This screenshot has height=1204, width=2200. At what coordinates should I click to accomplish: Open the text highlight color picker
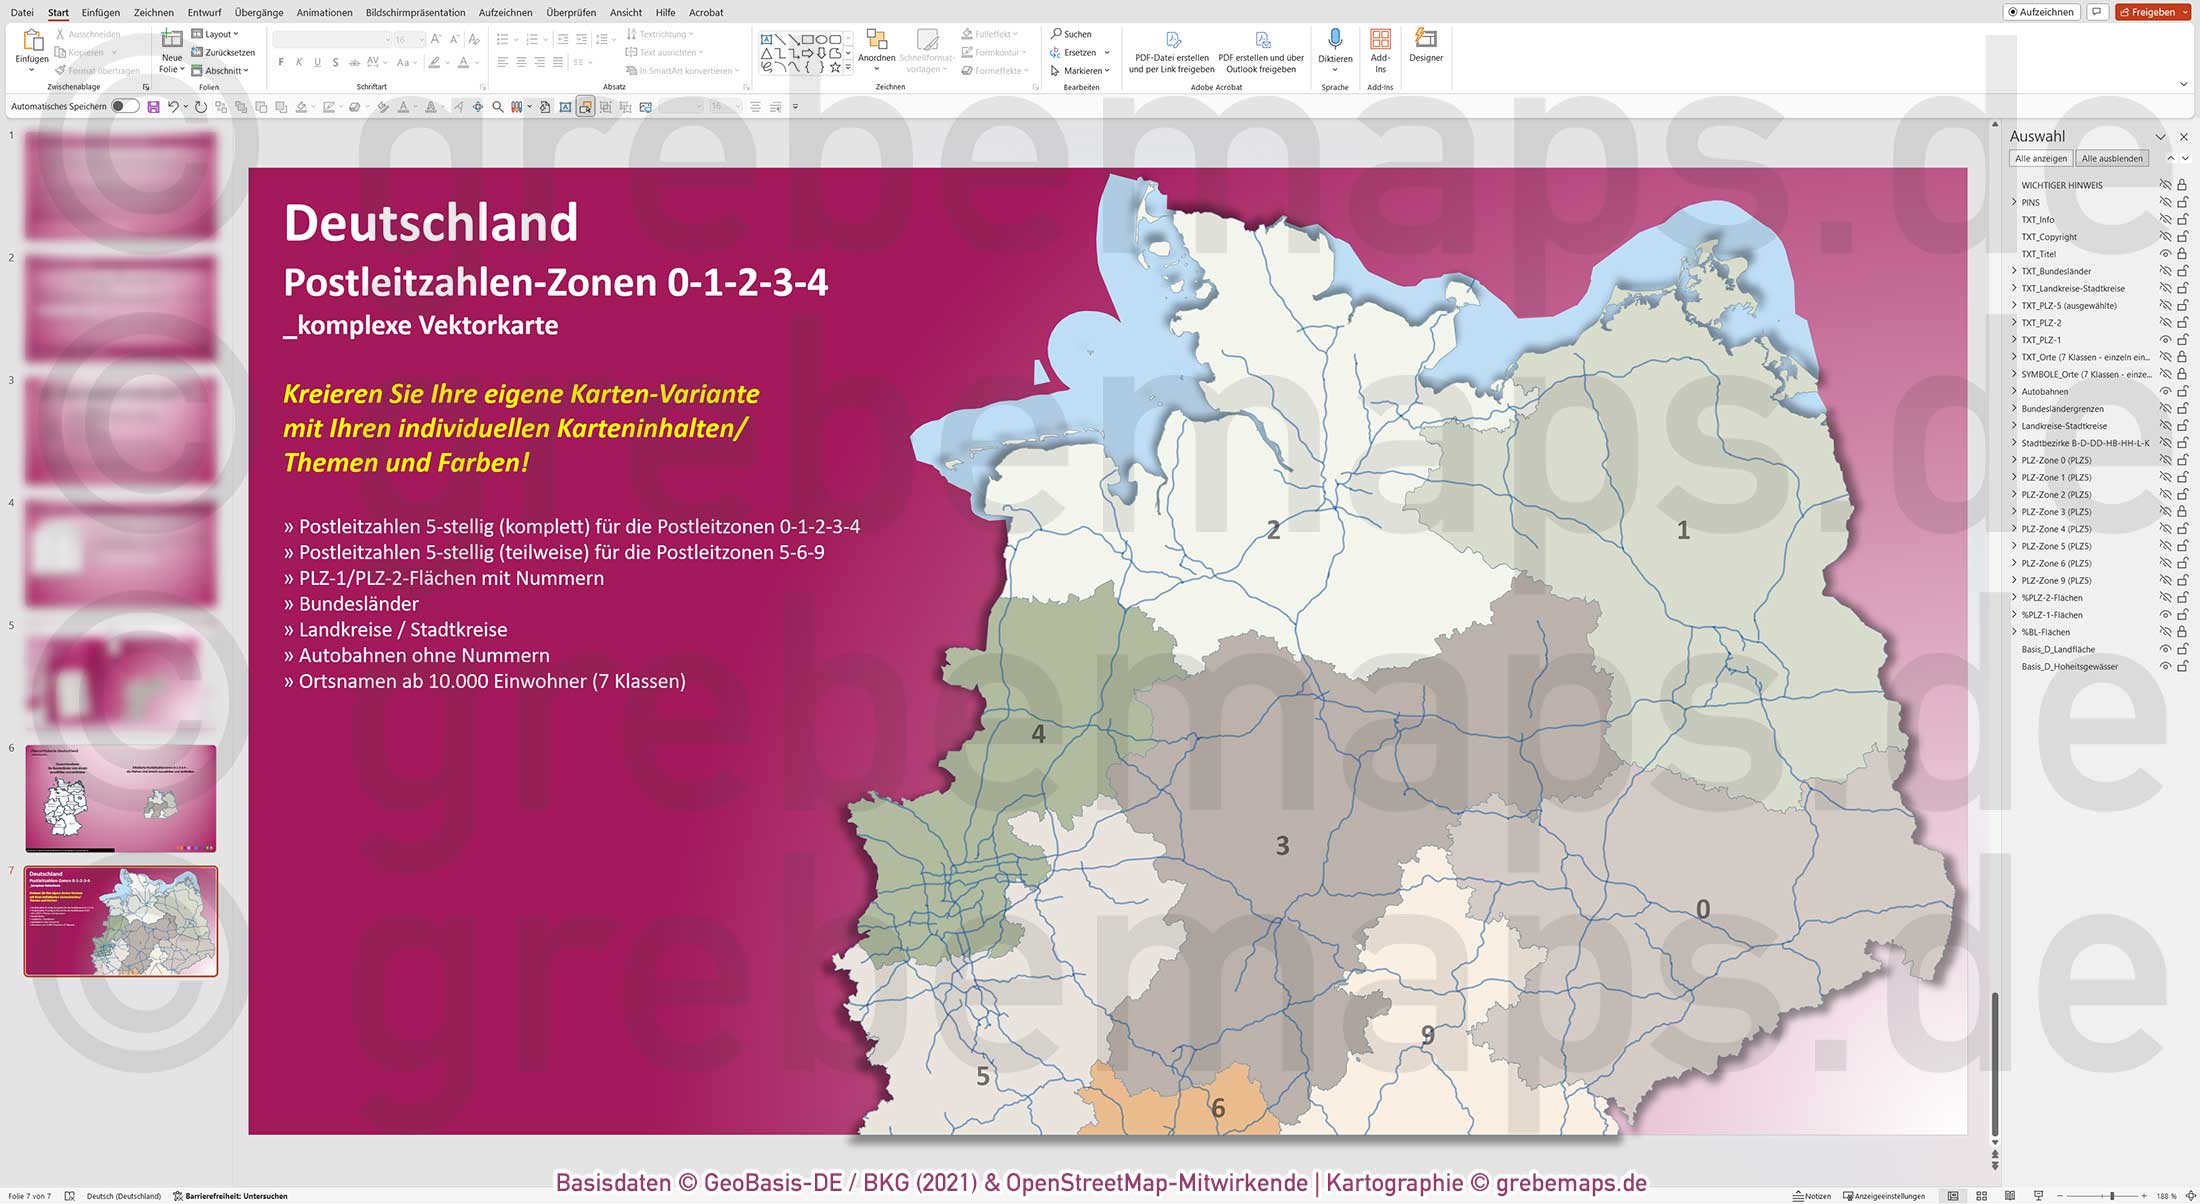(447, 62)
